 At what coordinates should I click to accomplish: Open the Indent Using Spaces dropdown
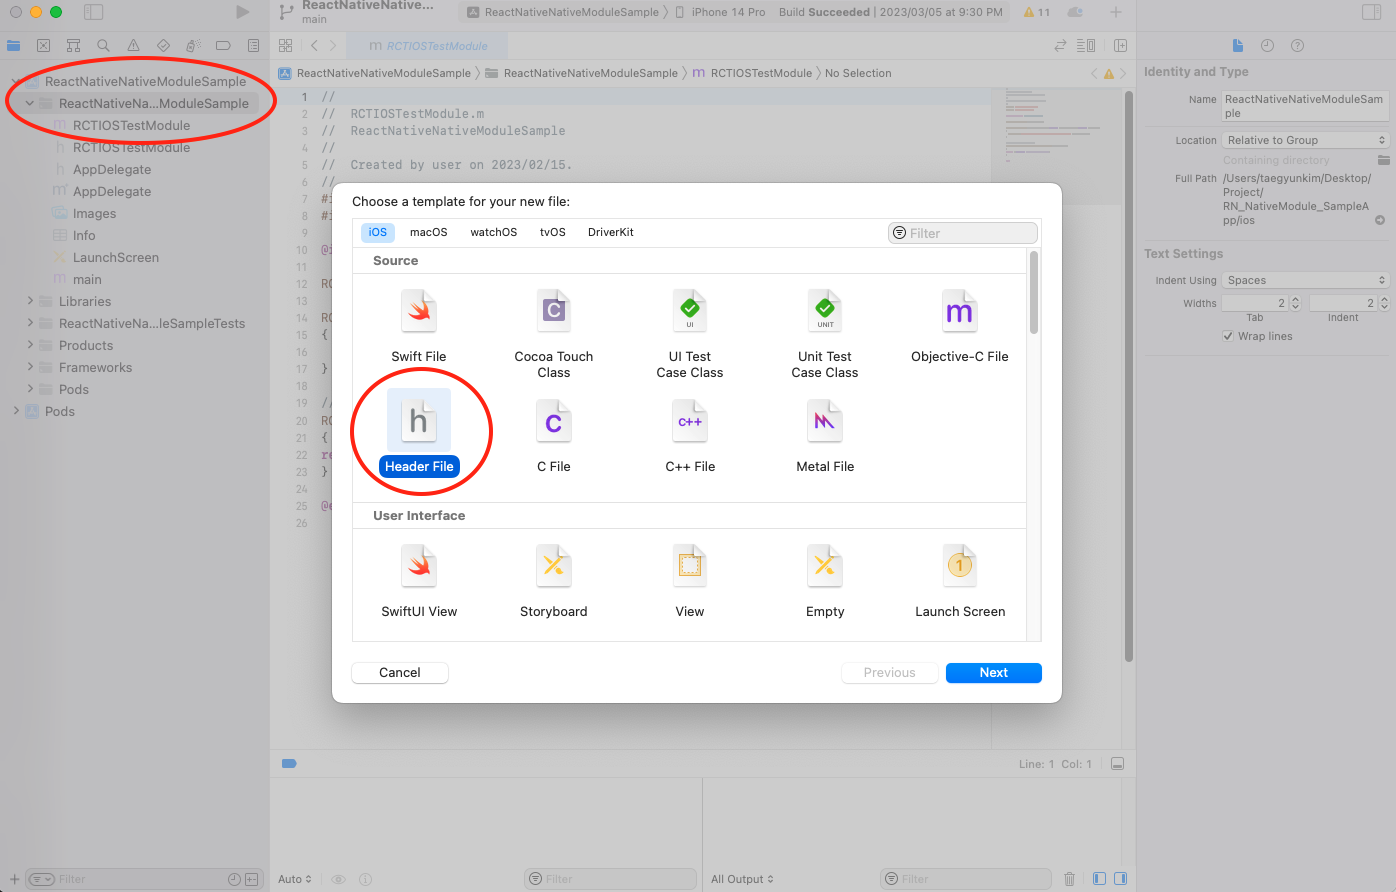click(1306, 280)
